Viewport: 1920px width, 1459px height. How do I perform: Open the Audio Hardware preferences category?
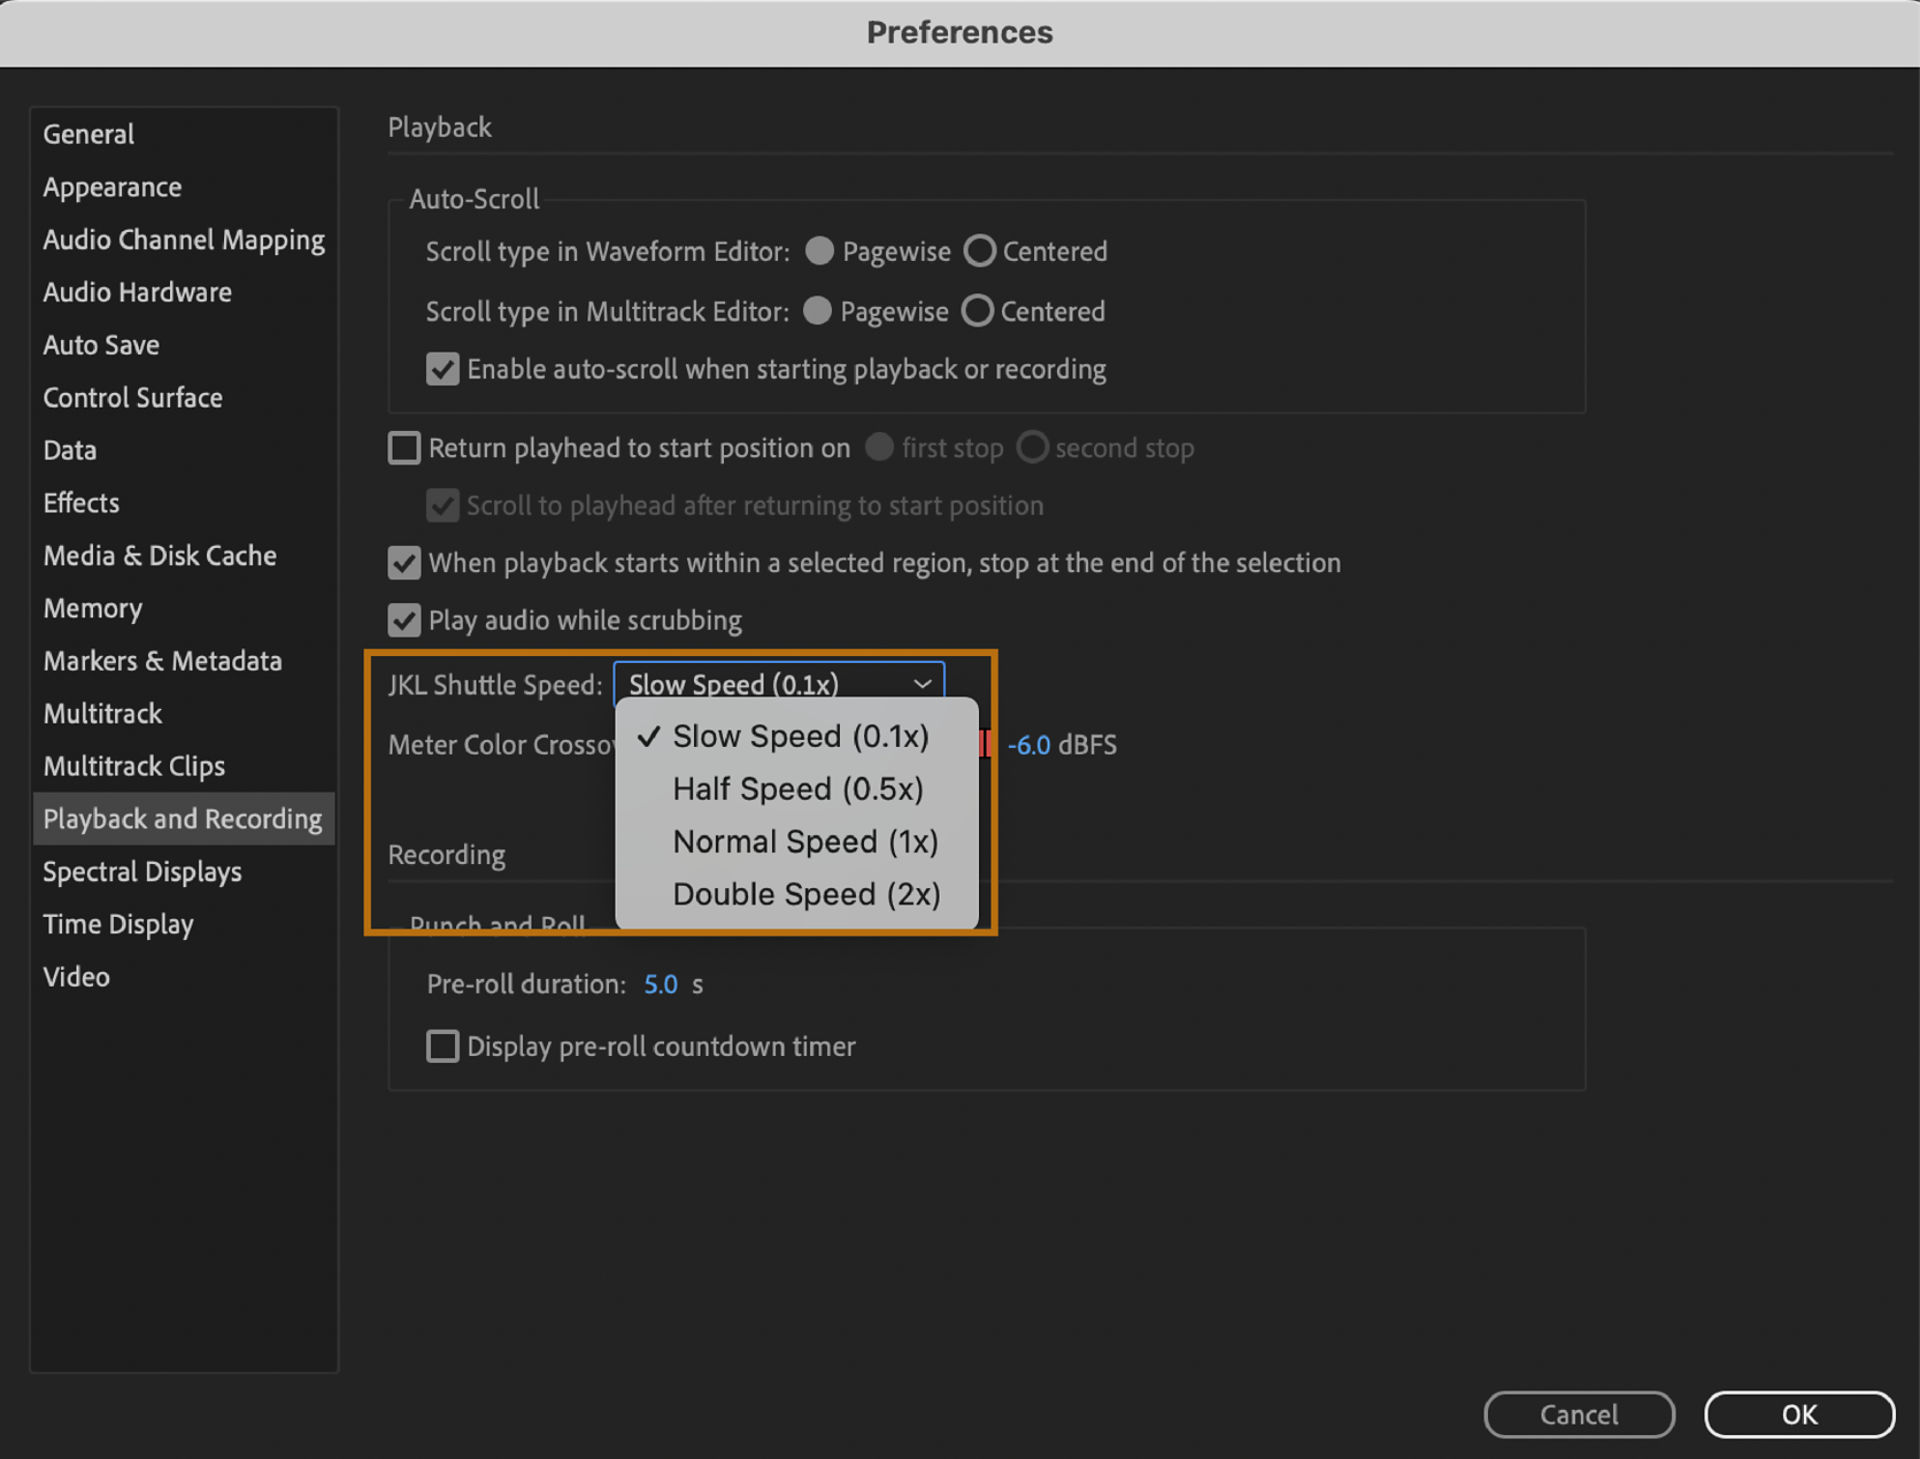click(137, 293)
